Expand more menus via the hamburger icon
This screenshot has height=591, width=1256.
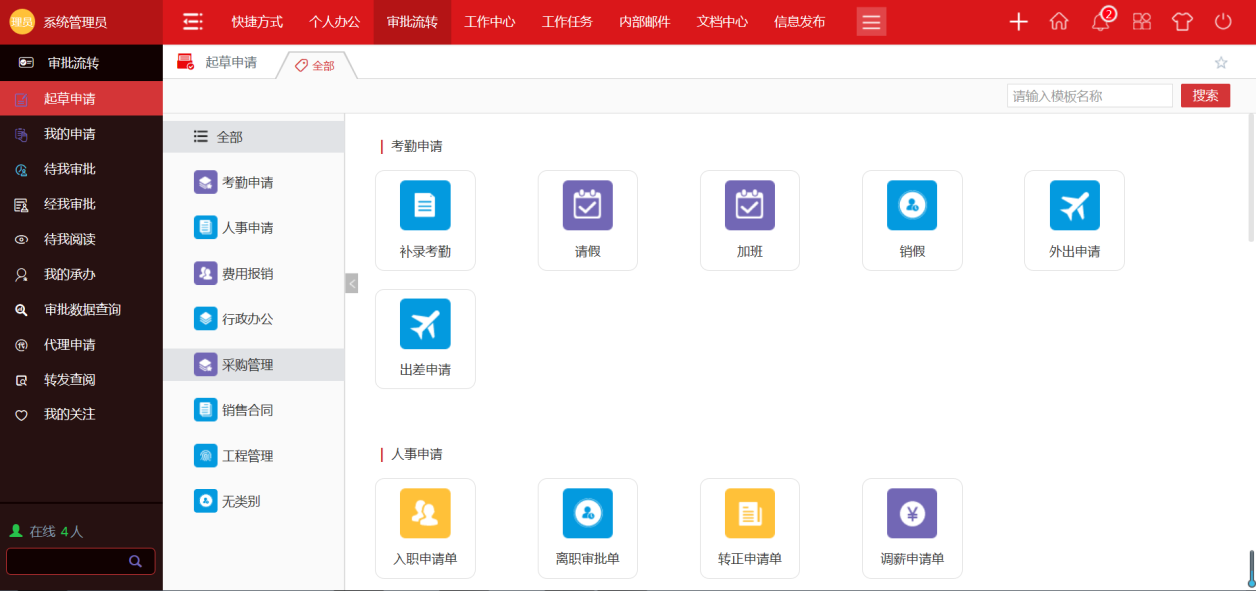[870, 21]
